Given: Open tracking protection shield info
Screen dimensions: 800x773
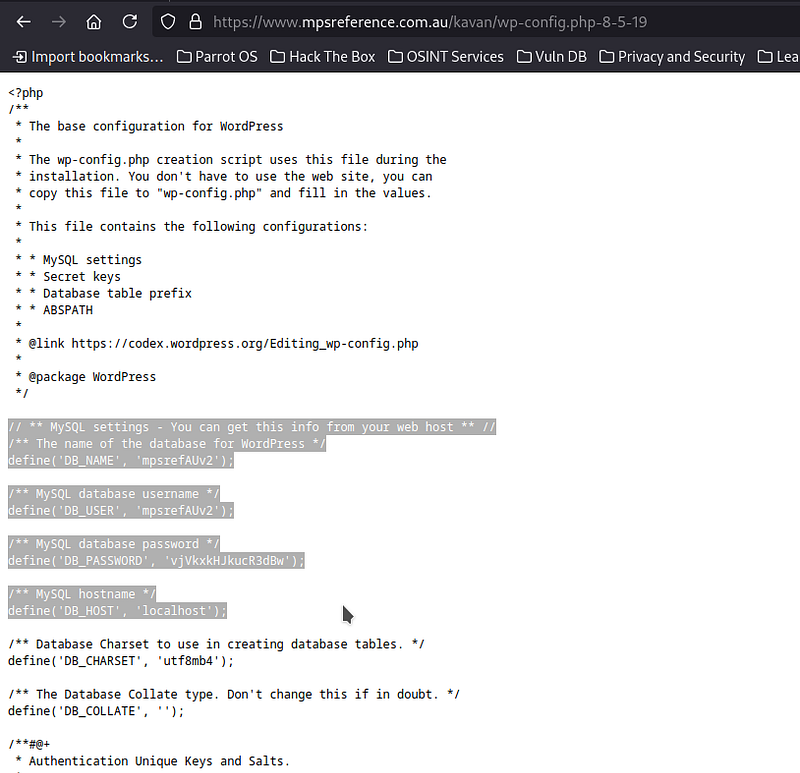Looking at the screenshot, I should (x=168, y=22).
